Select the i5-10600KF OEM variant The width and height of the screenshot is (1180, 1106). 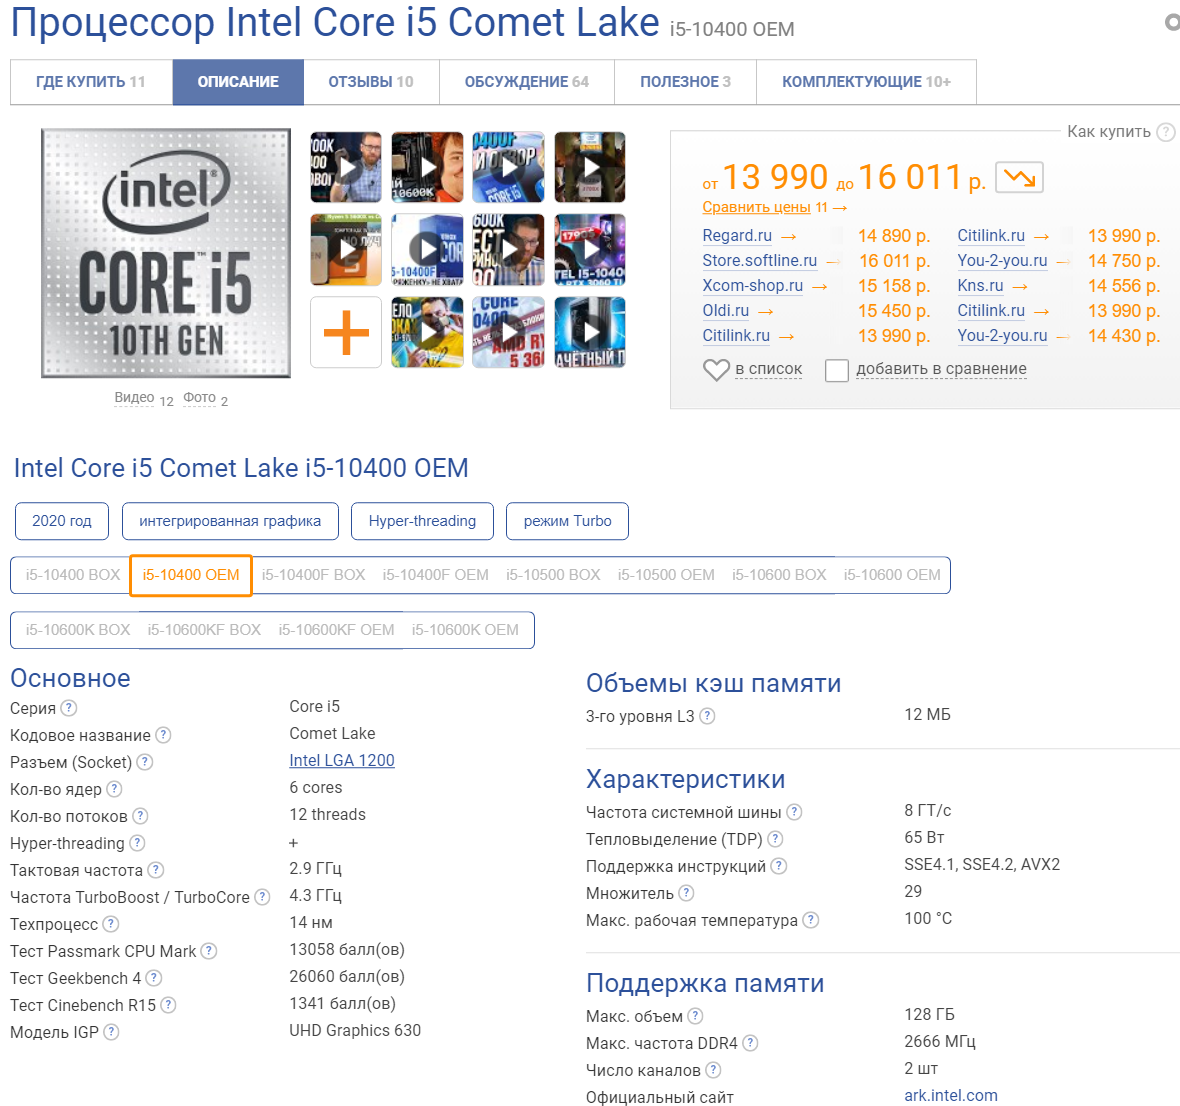(x=336, y=630)
